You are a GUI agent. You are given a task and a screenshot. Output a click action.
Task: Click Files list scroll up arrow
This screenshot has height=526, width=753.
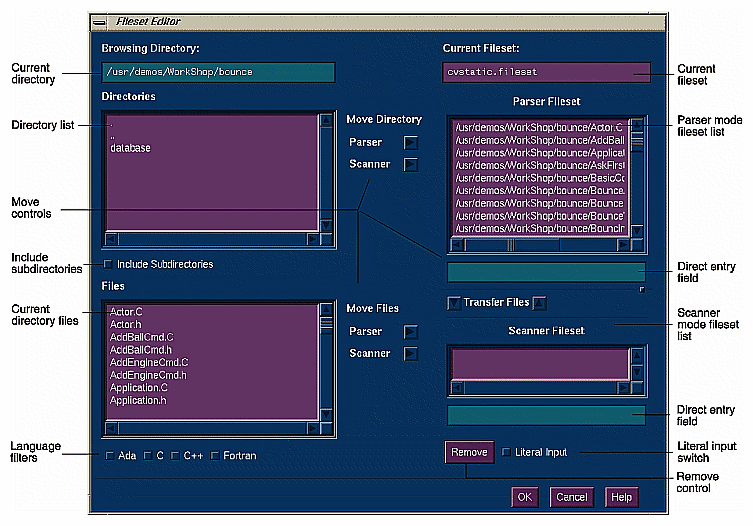[x=326, y=309]
